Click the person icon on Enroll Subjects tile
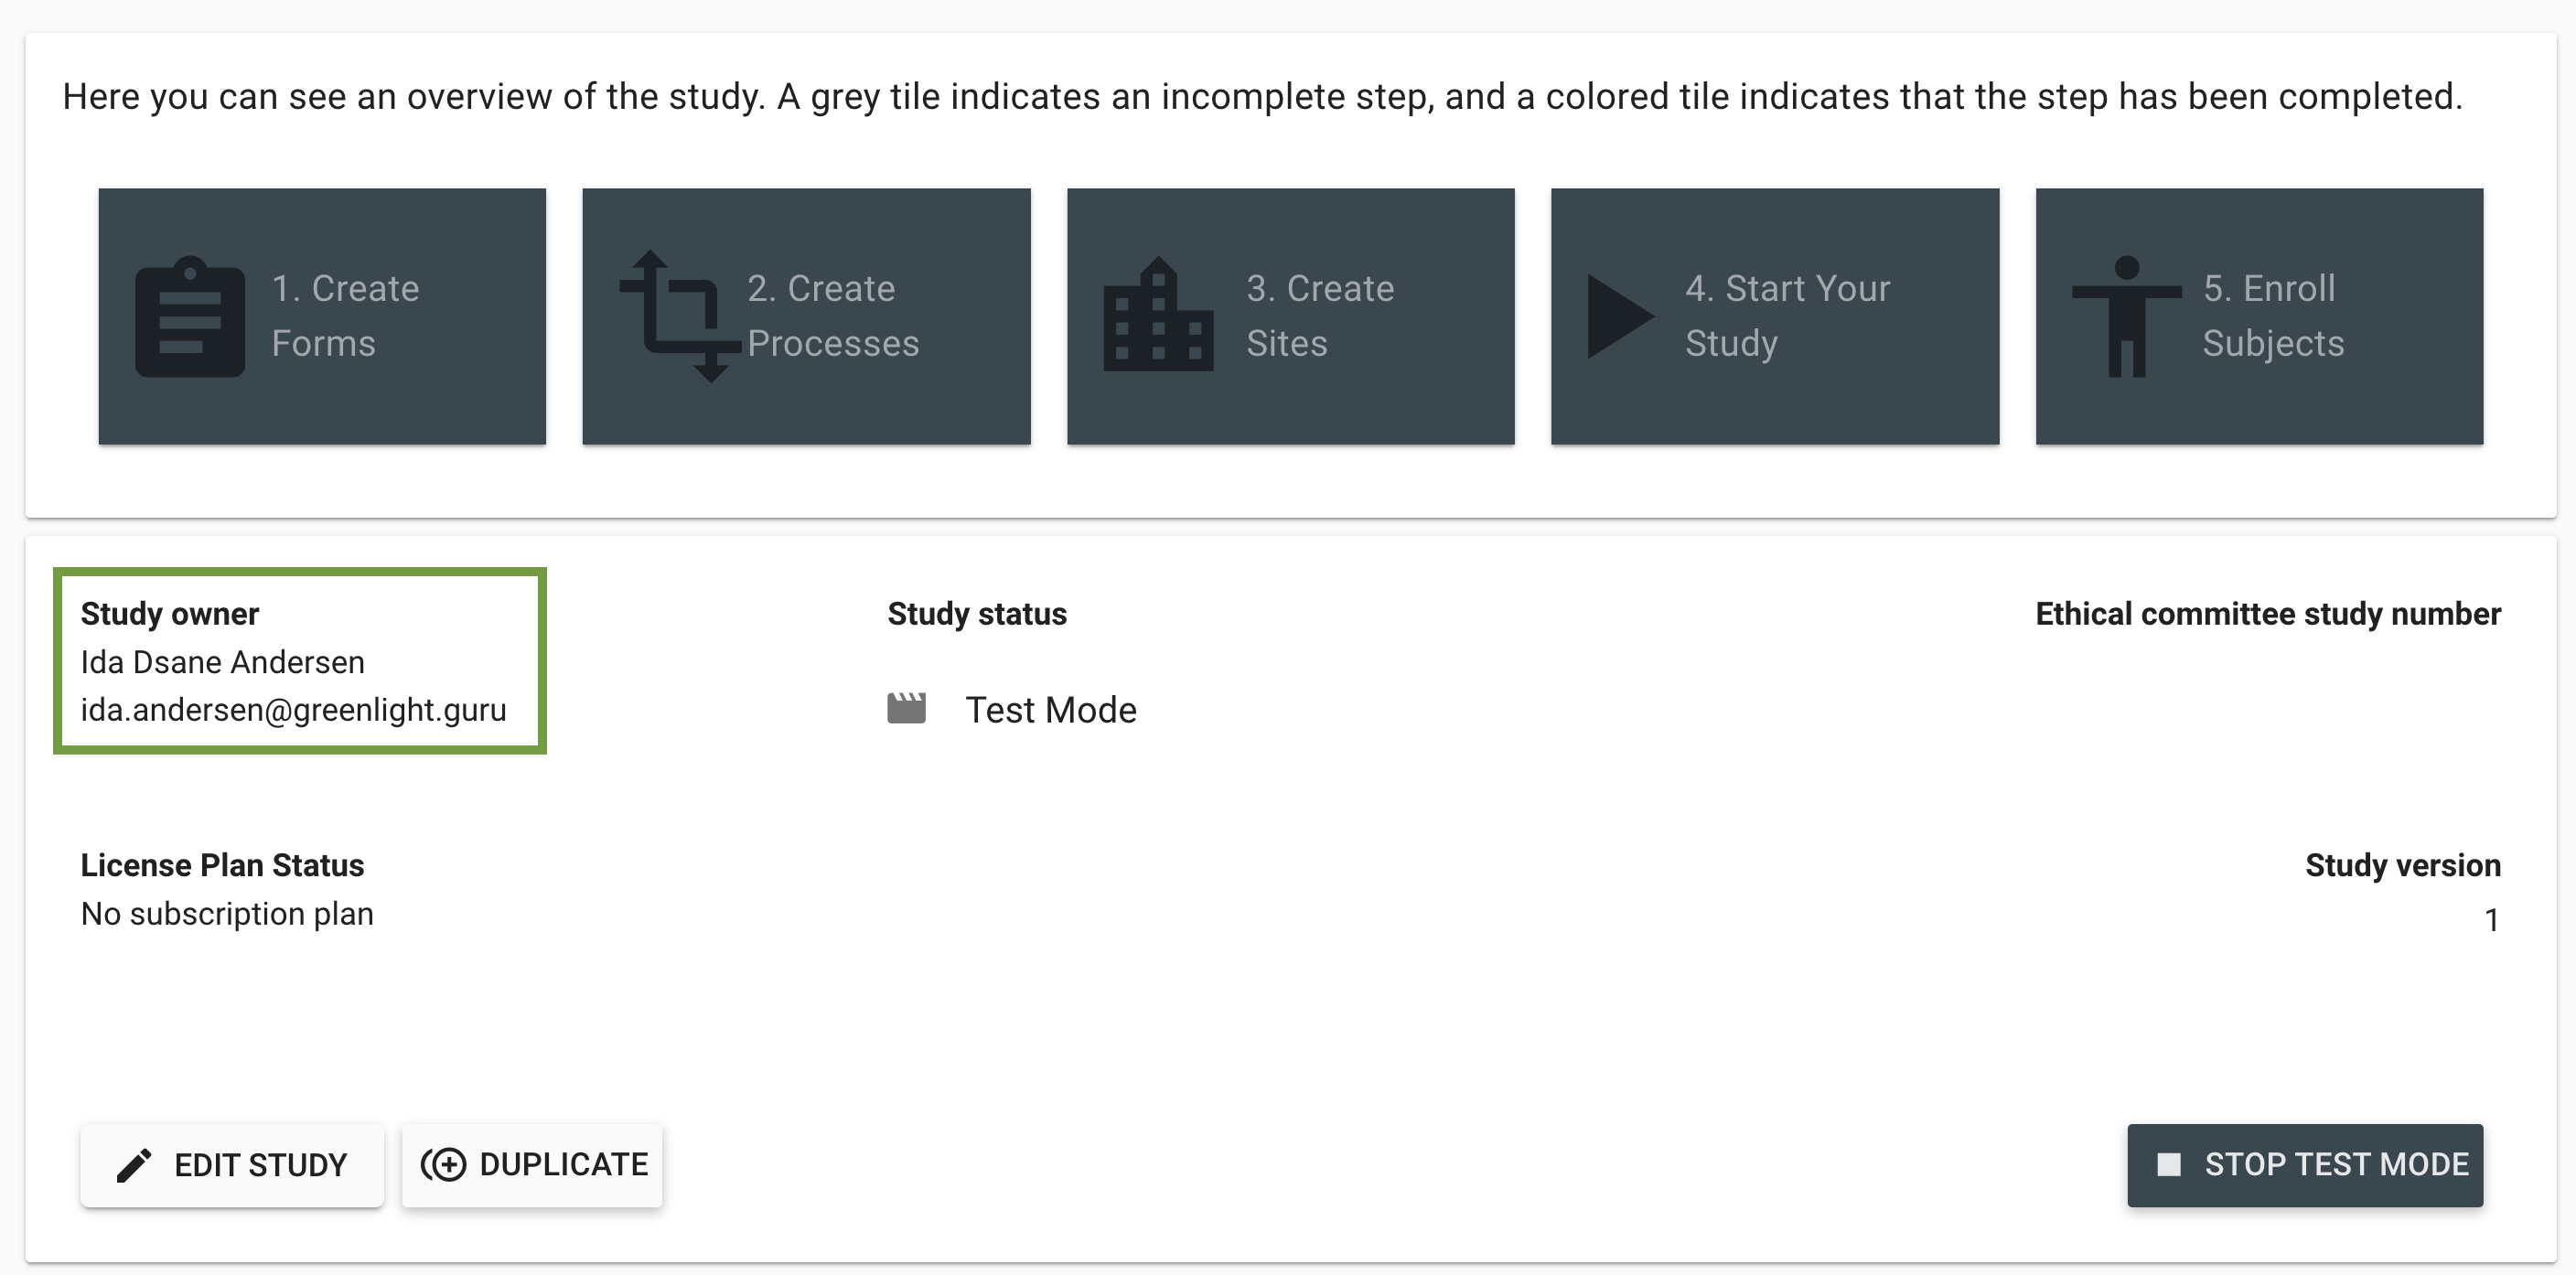Image resolution: width=2576 pixels, height=1275 pixels. (2126, 316)
